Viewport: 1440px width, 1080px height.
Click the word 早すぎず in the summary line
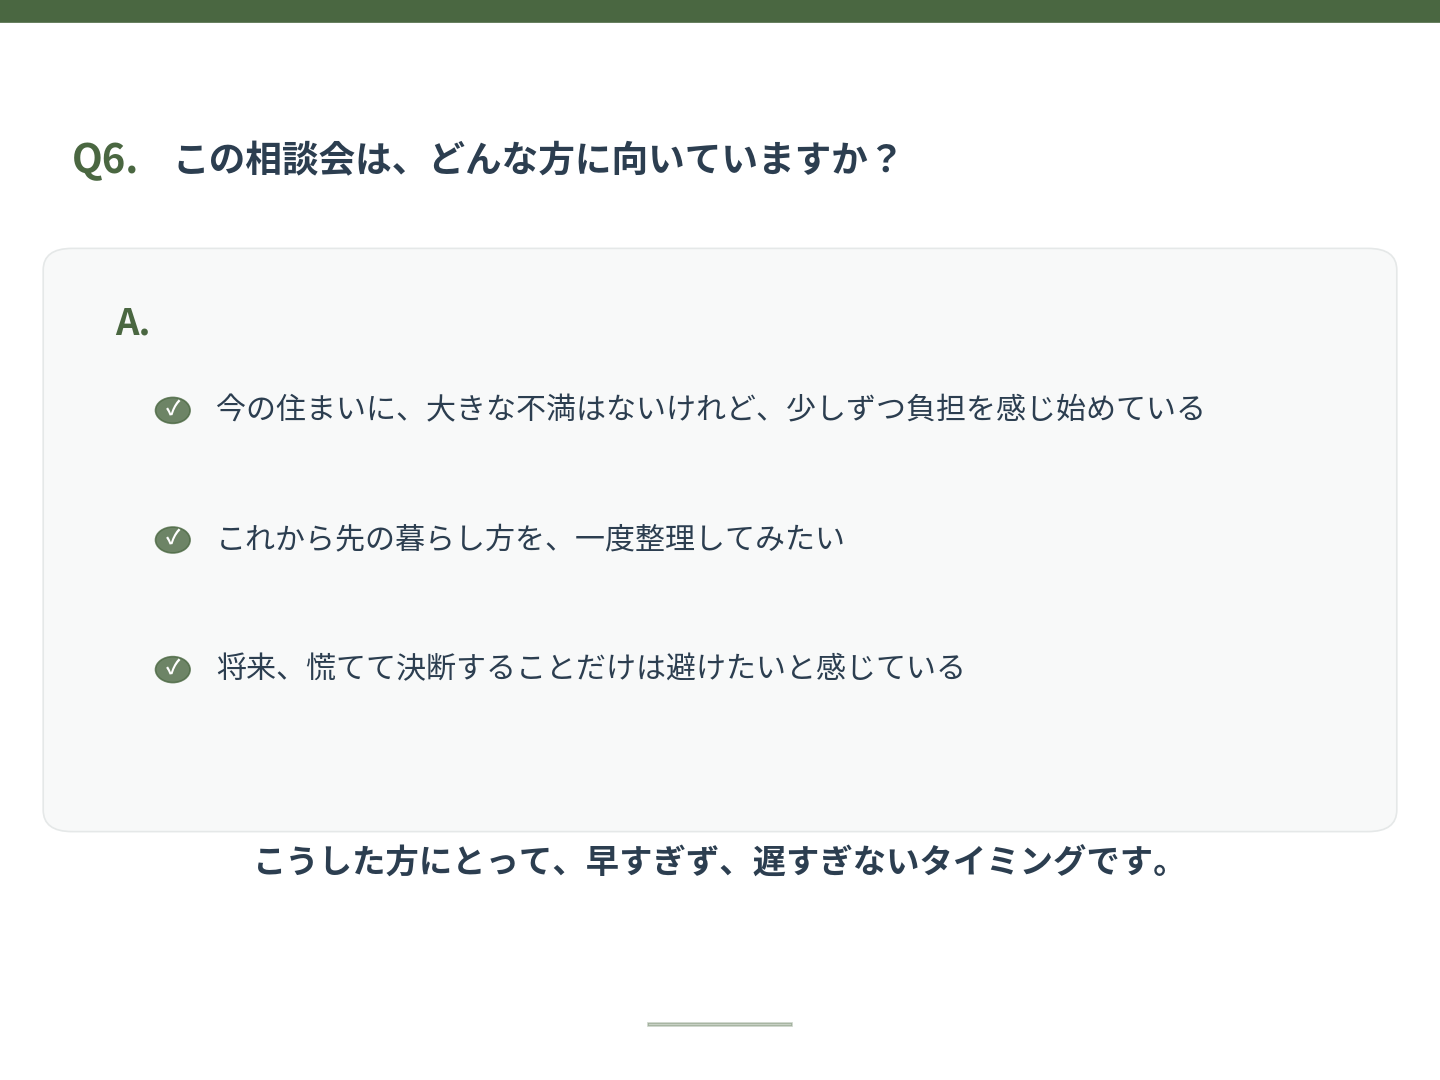tap(650, 860)
